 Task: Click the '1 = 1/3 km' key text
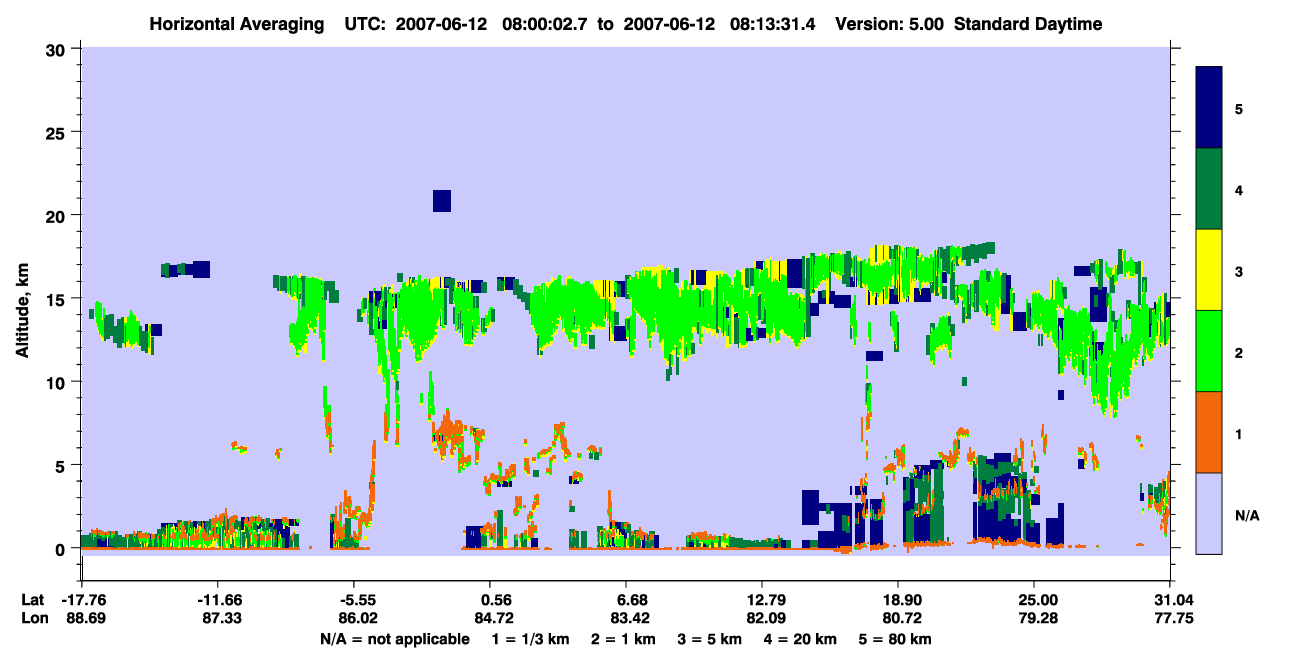(530, 639)
